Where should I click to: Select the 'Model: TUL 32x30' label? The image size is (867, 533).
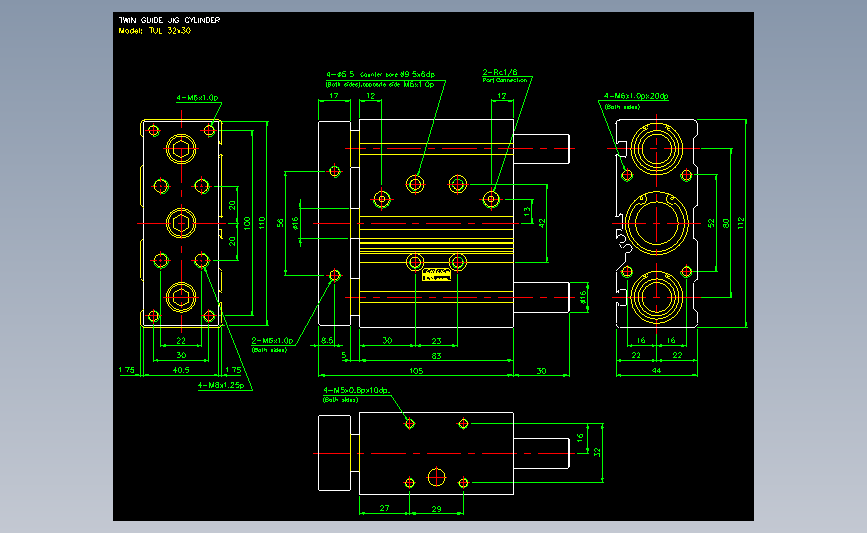pyautogui.click(x=155, y=31)
